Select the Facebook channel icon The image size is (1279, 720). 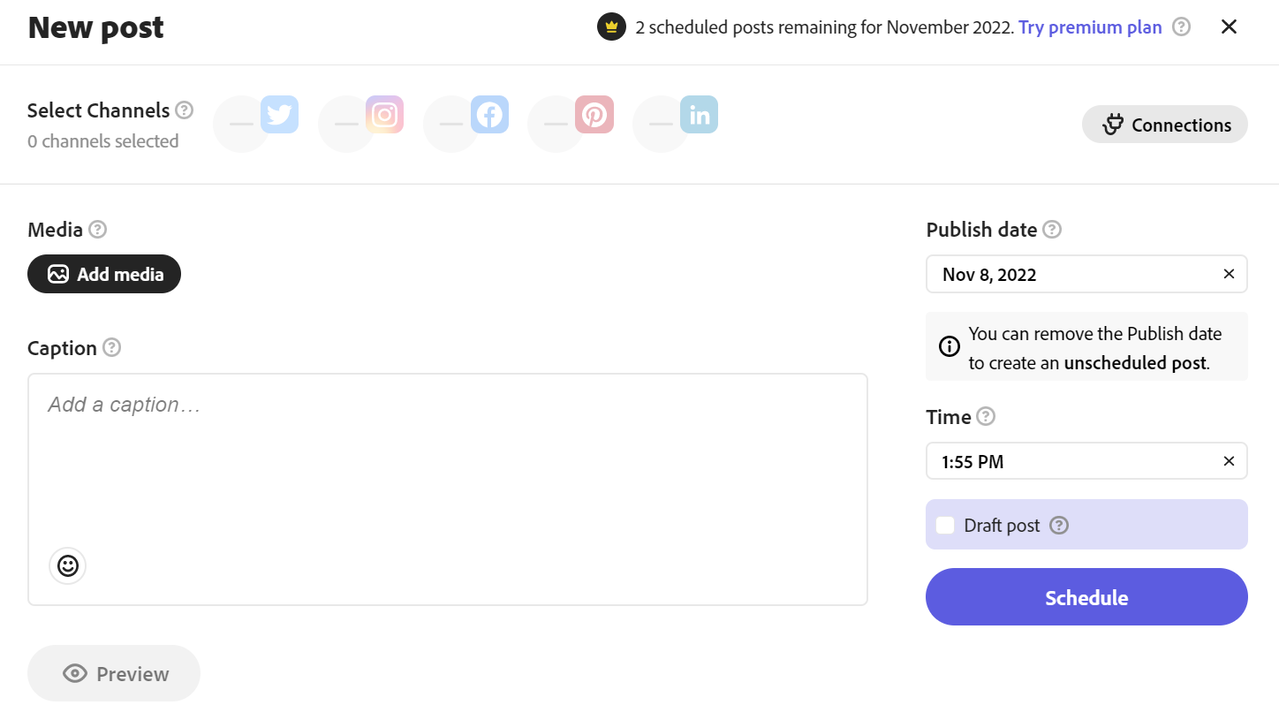click(489, 115)
